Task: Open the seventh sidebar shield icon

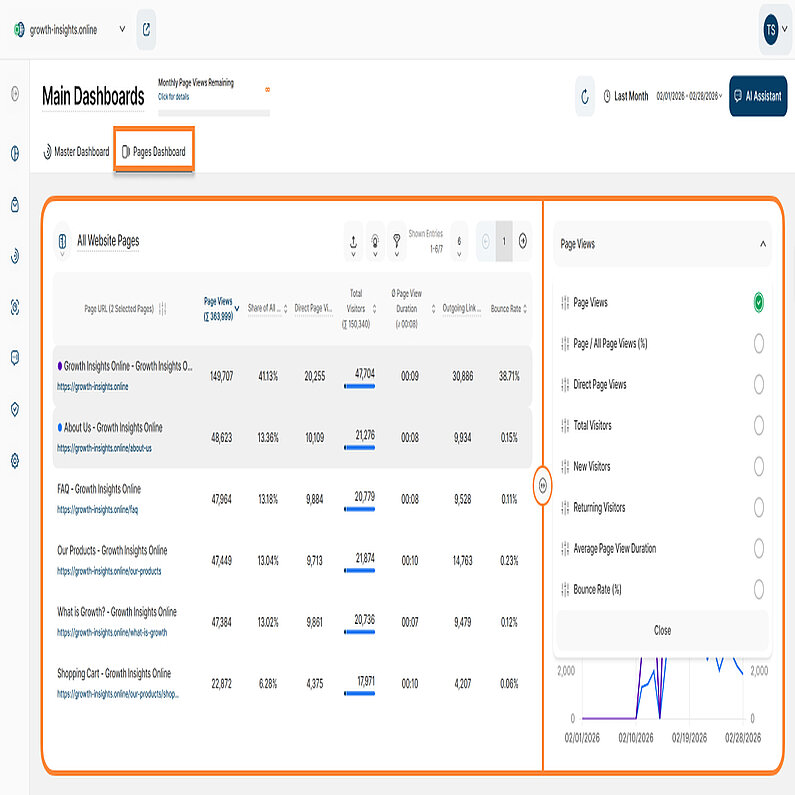Action: [15, 409]
